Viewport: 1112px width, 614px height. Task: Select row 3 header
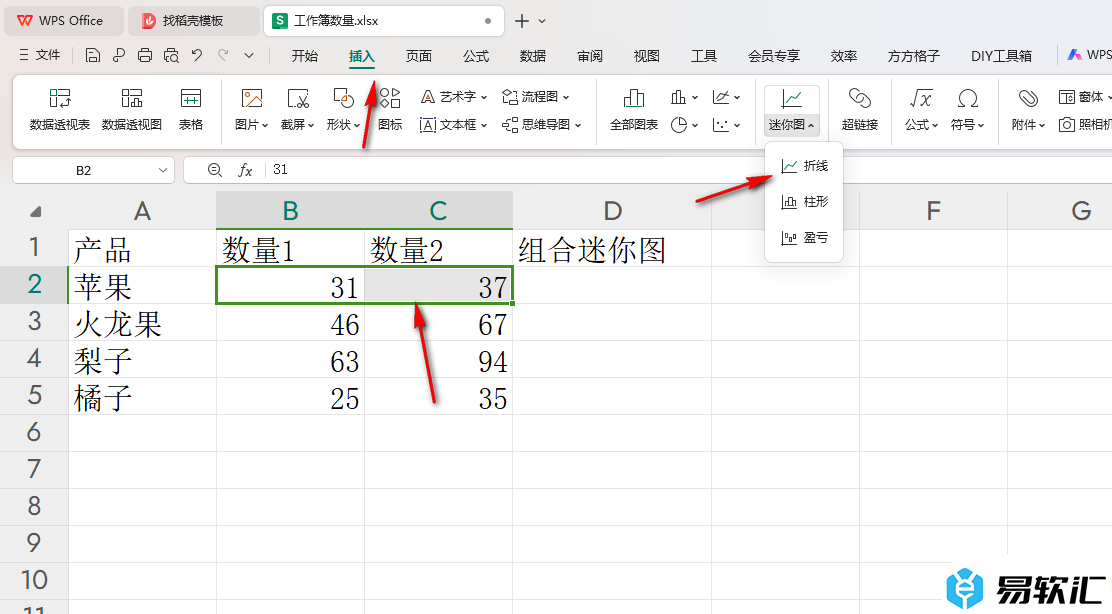point(34,322)
